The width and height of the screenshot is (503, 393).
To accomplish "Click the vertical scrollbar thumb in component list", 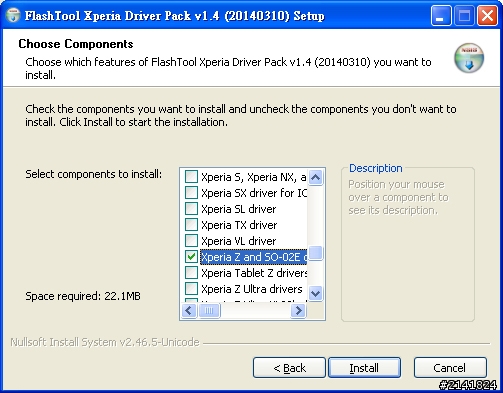I will click(x=315, y=252).
